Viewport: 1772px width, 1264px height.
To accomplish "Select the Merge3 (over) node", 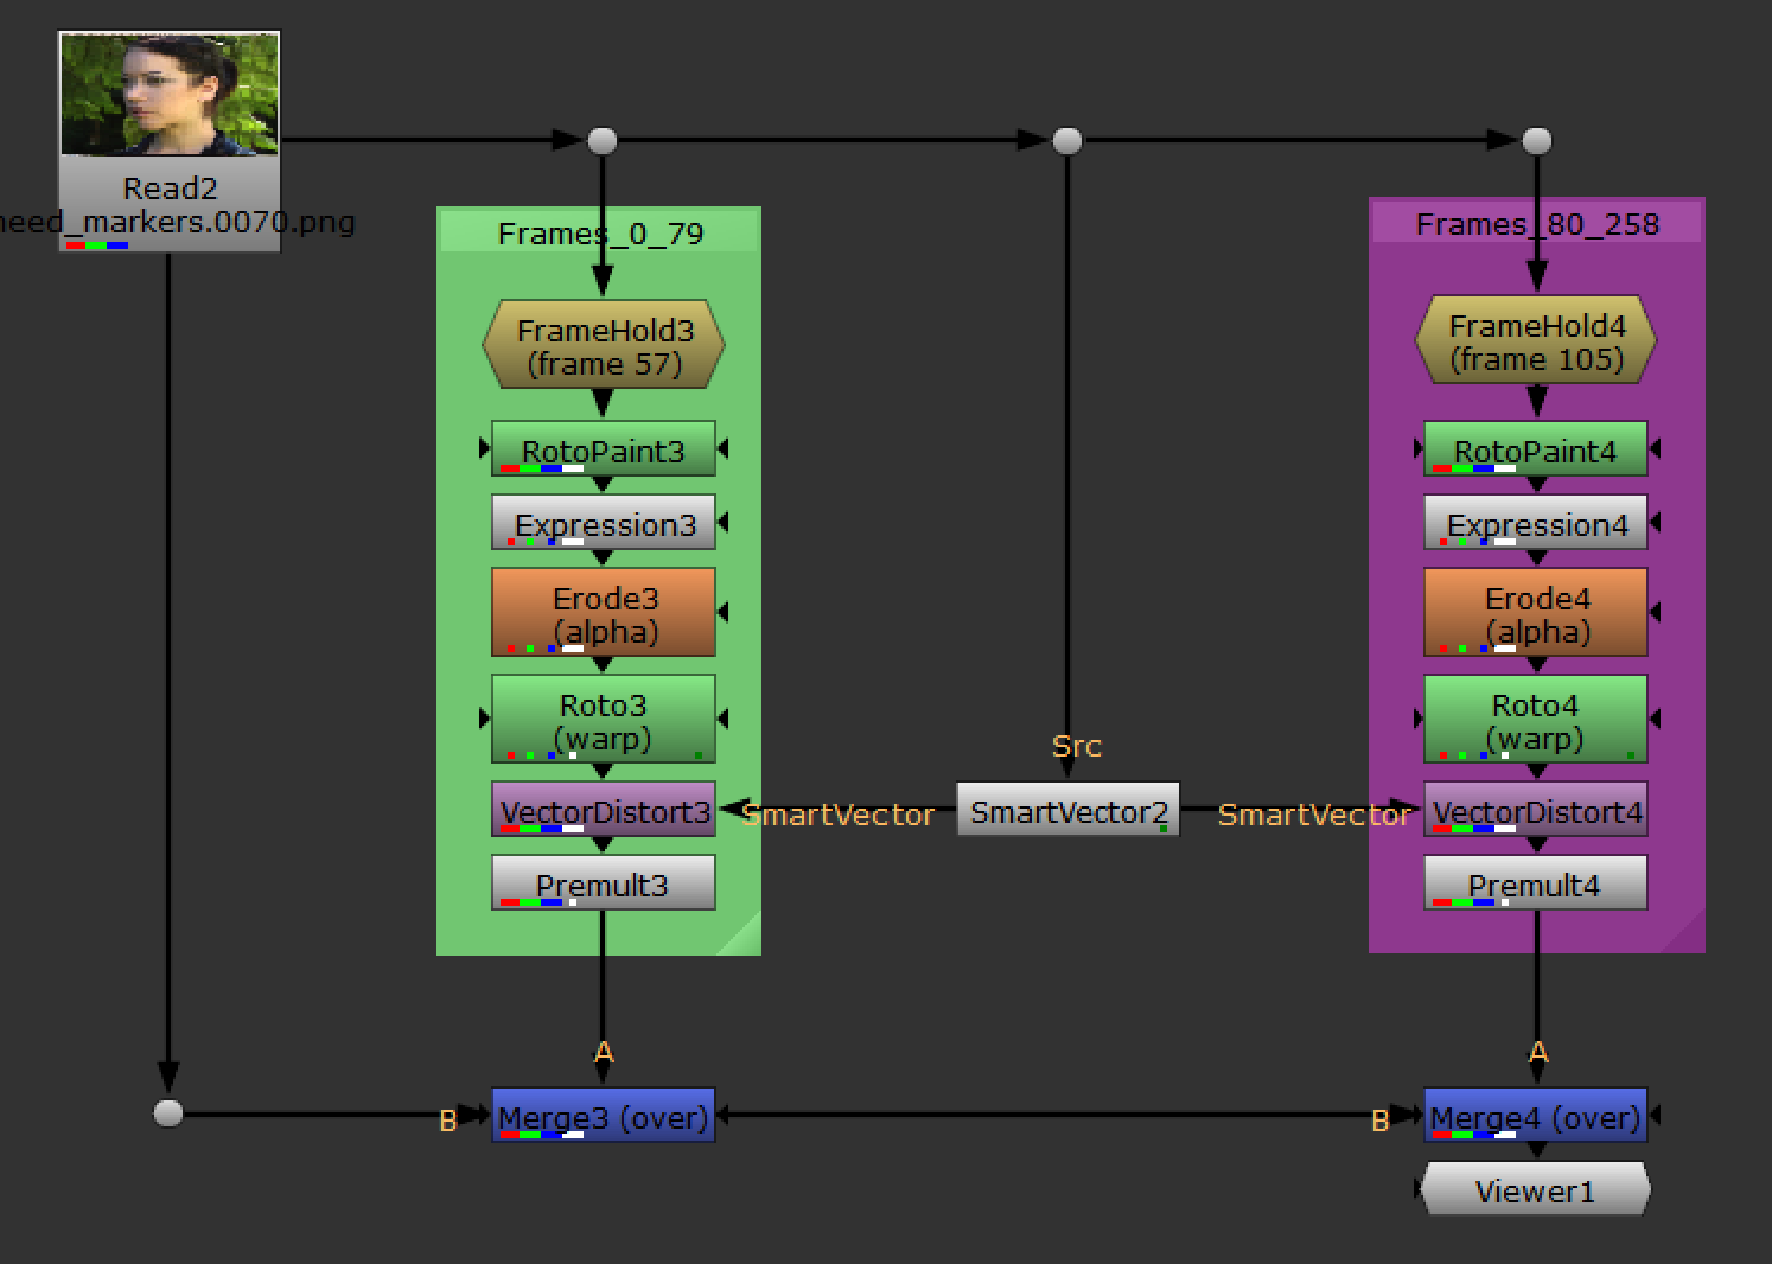I will coord(603,1115).
